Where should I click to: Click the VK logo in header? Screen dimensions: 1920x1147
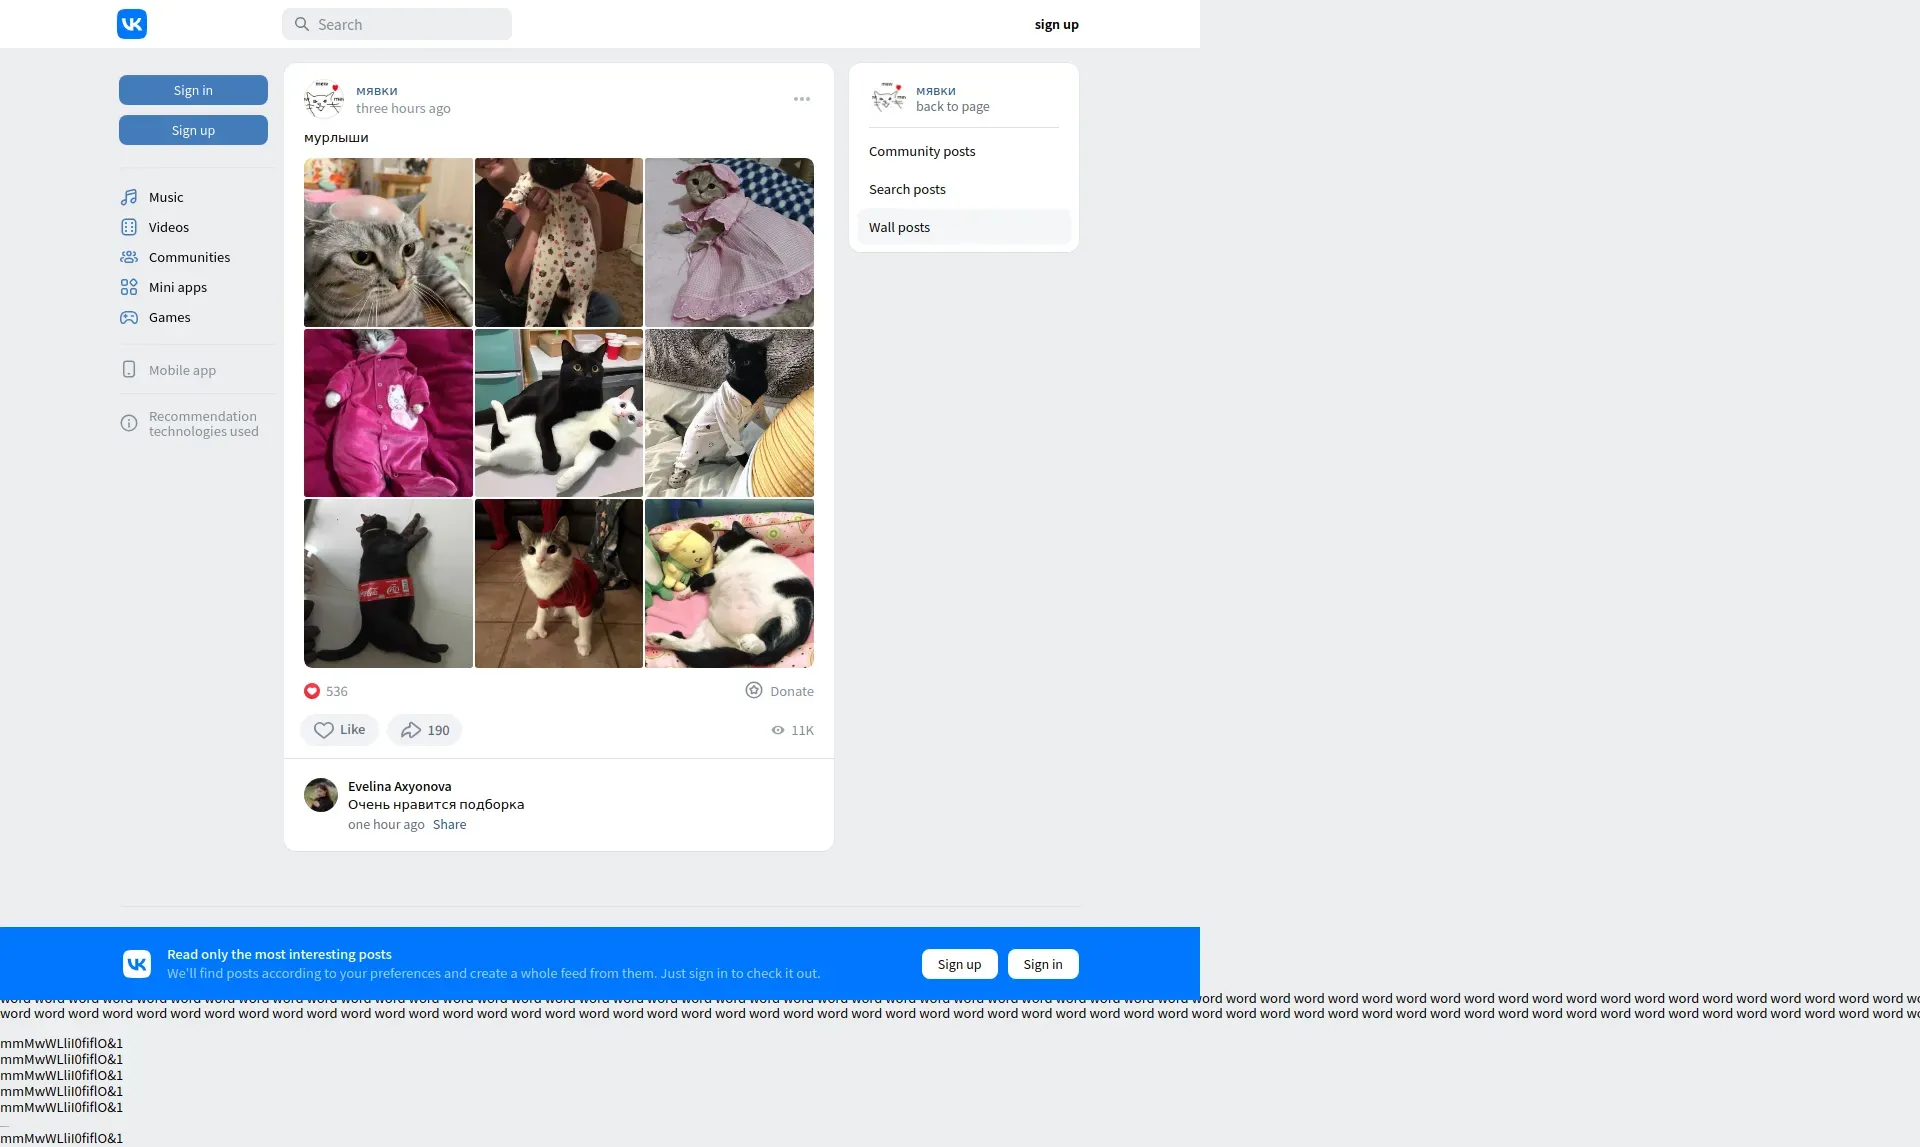132,24
